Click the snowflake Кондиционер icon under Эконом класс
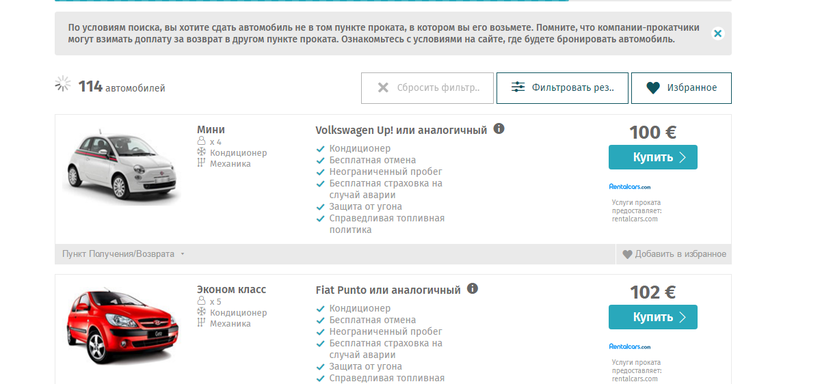The width and height of the screenshot is (820, 384). click(201, 312)
